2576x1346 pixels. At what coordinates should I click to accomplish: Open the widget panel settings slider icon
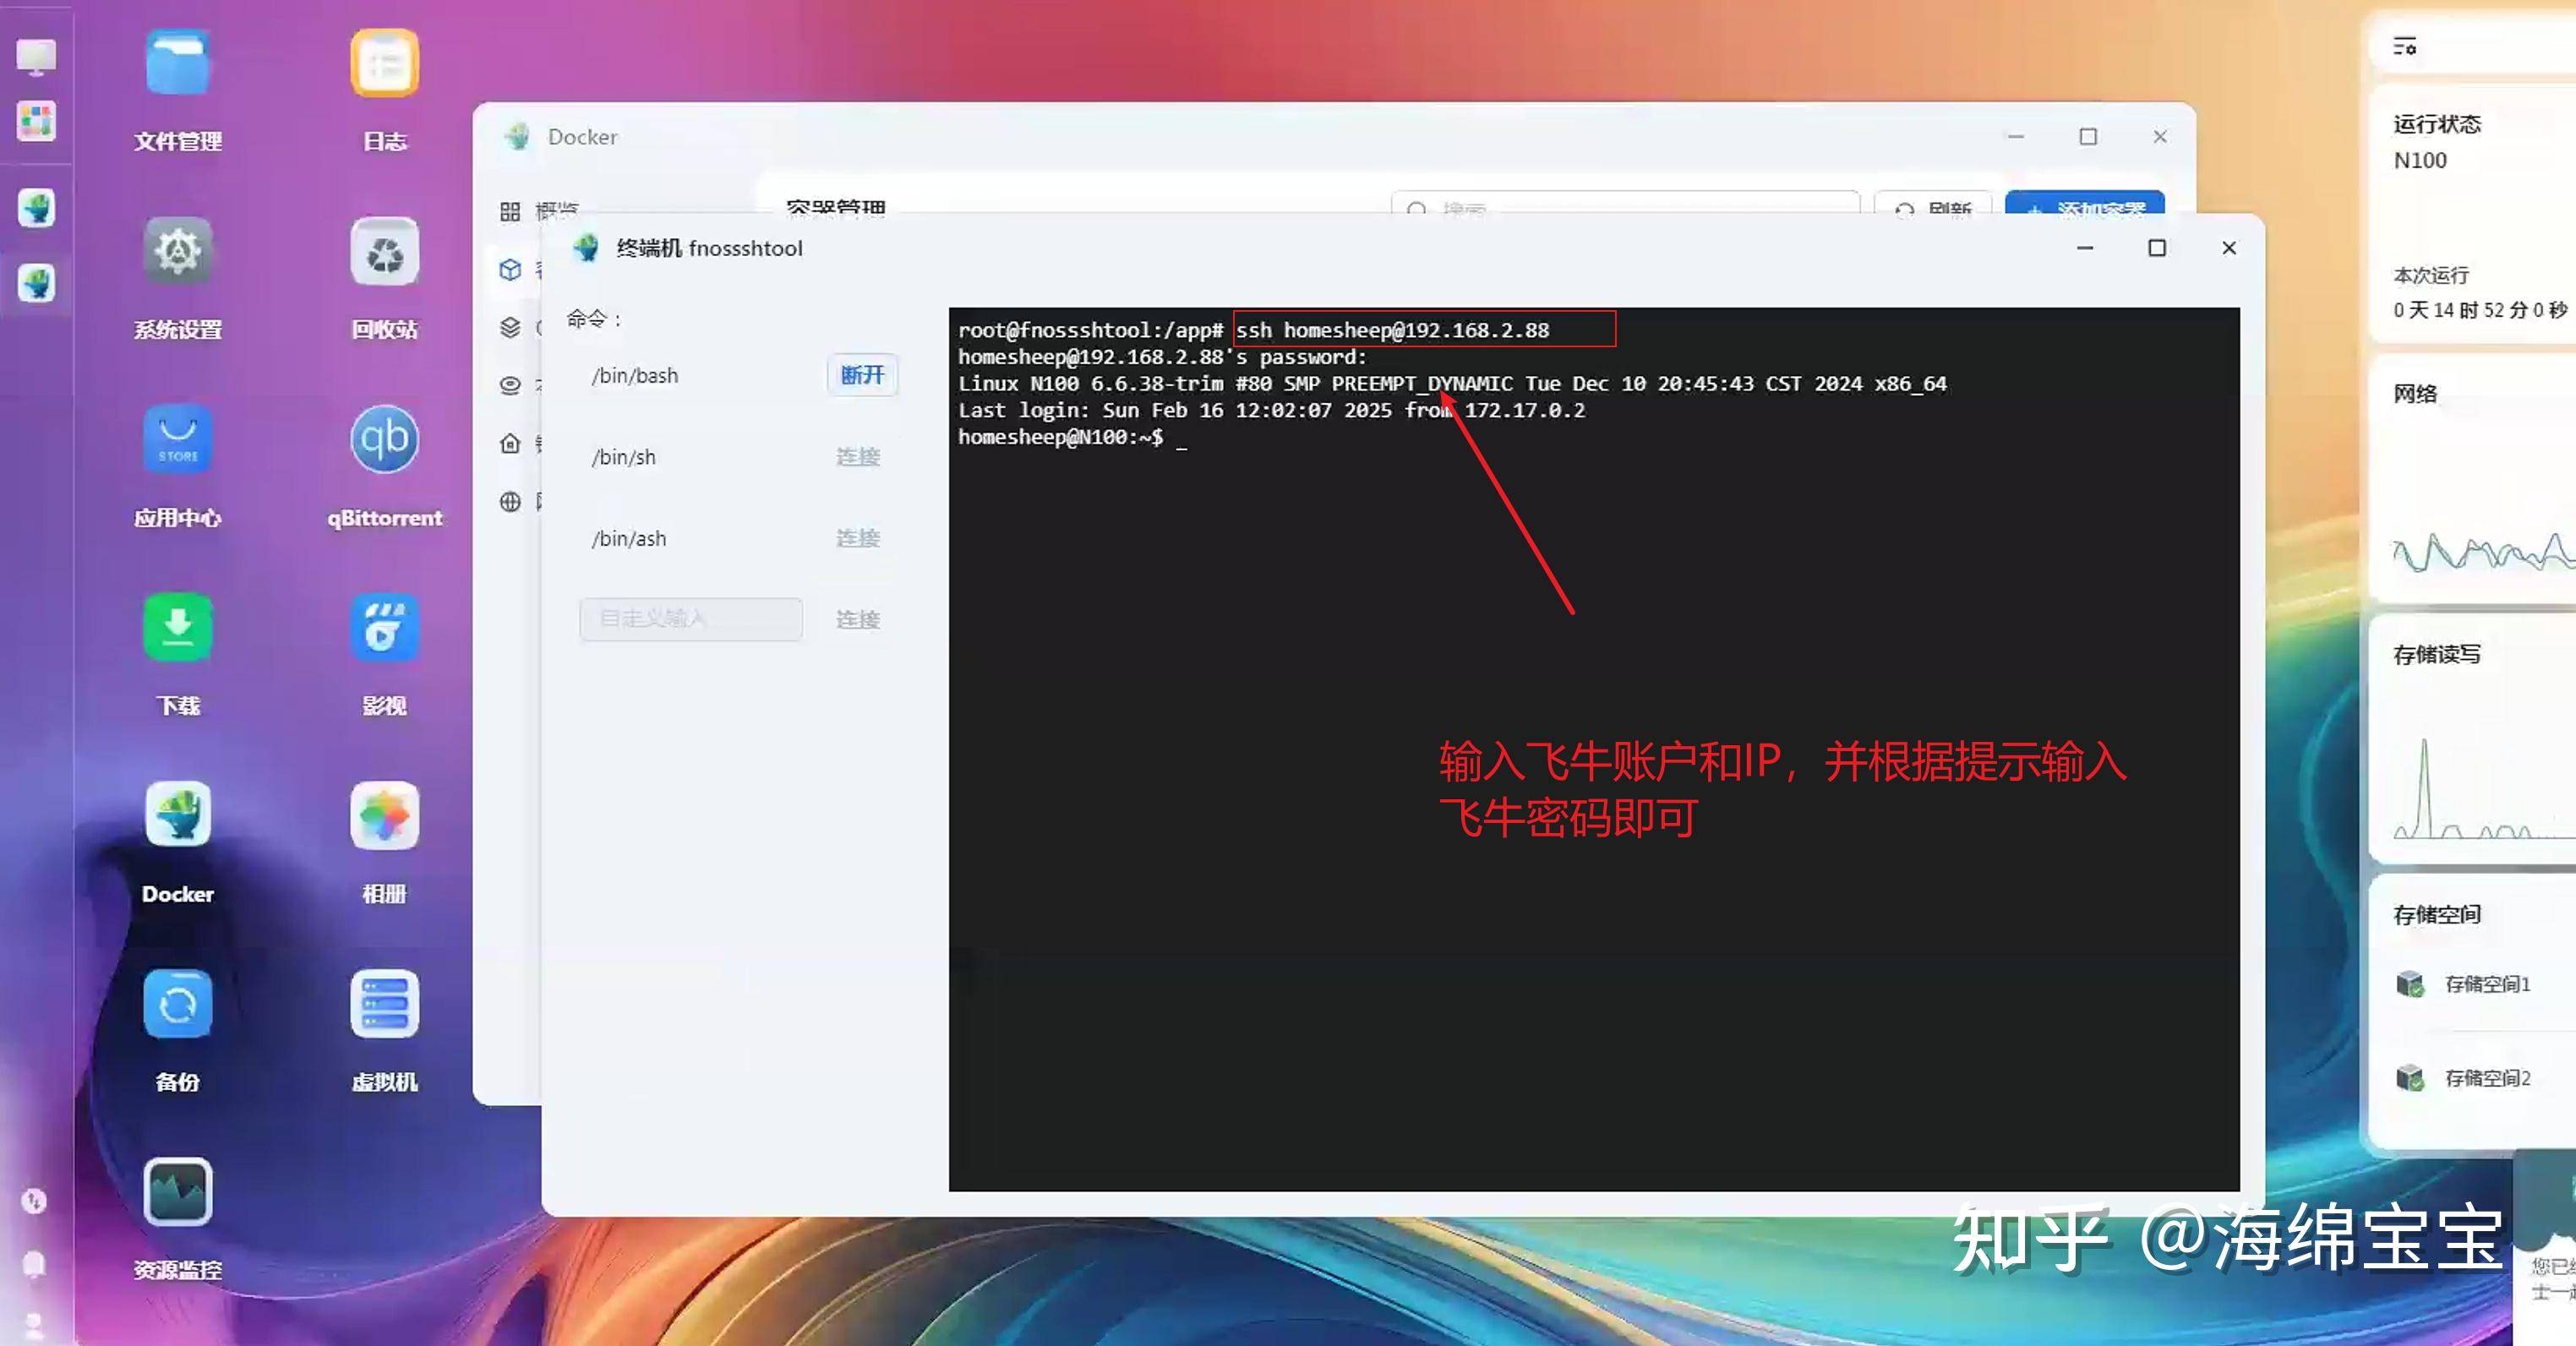[x=2404, y=46]
